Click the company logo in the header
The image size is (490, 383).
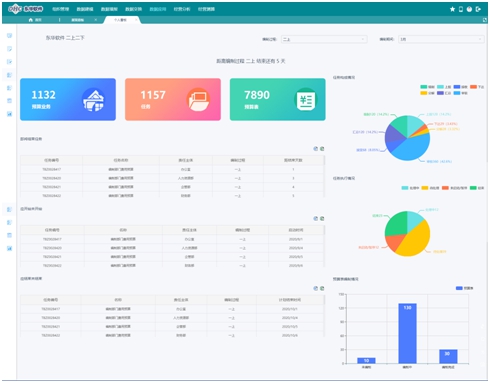[26, 9]
